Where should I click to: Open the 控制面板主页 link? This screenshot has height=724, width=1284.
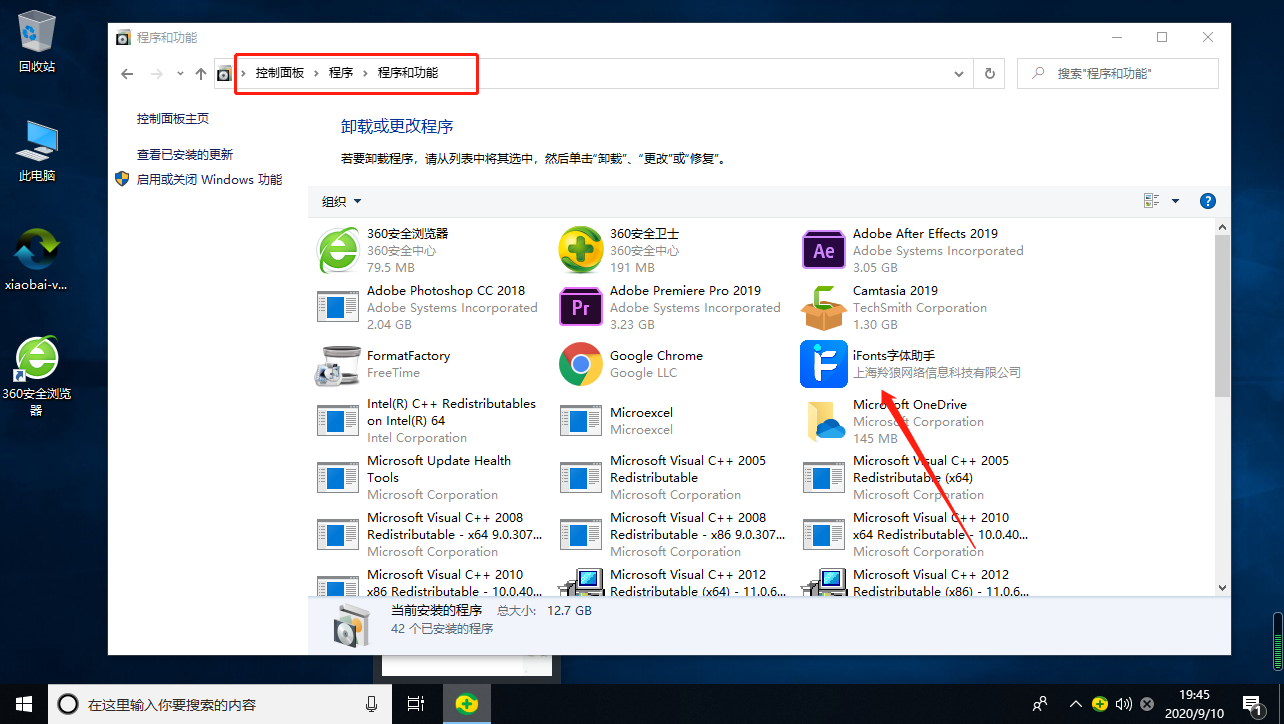point(173,118)
